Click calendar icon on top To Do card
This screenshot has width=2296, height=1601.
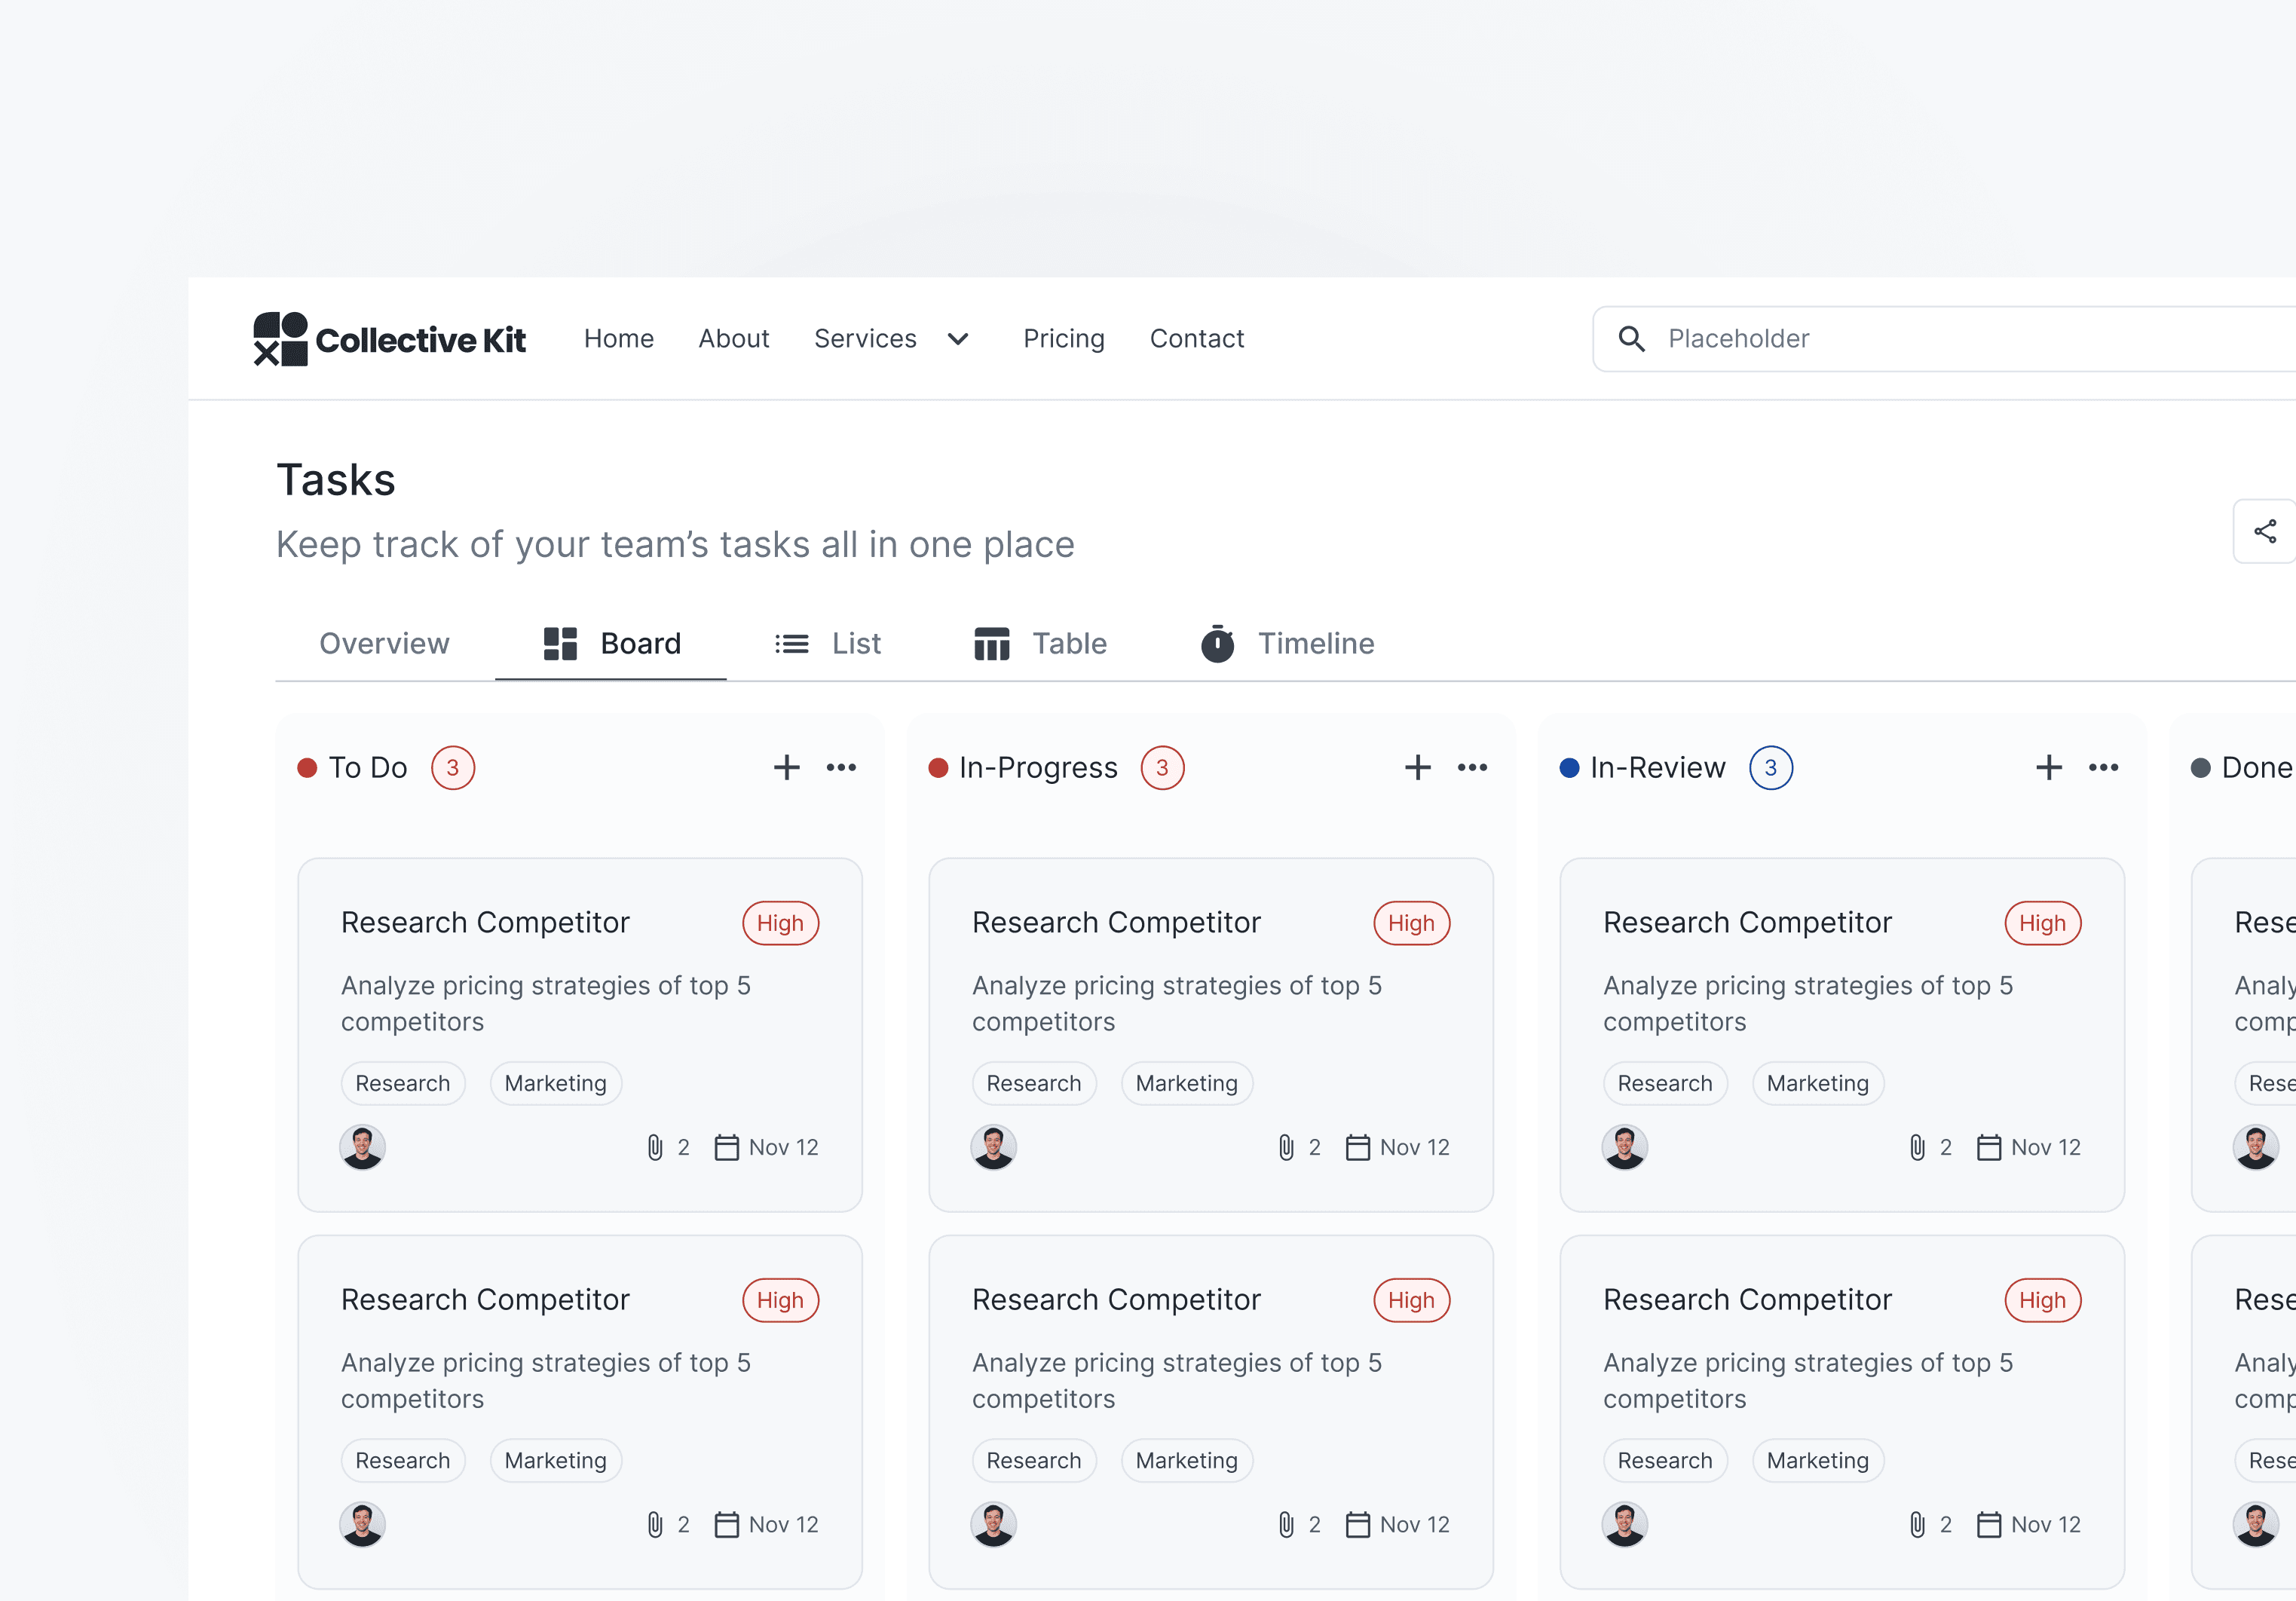click(727, 1148)
